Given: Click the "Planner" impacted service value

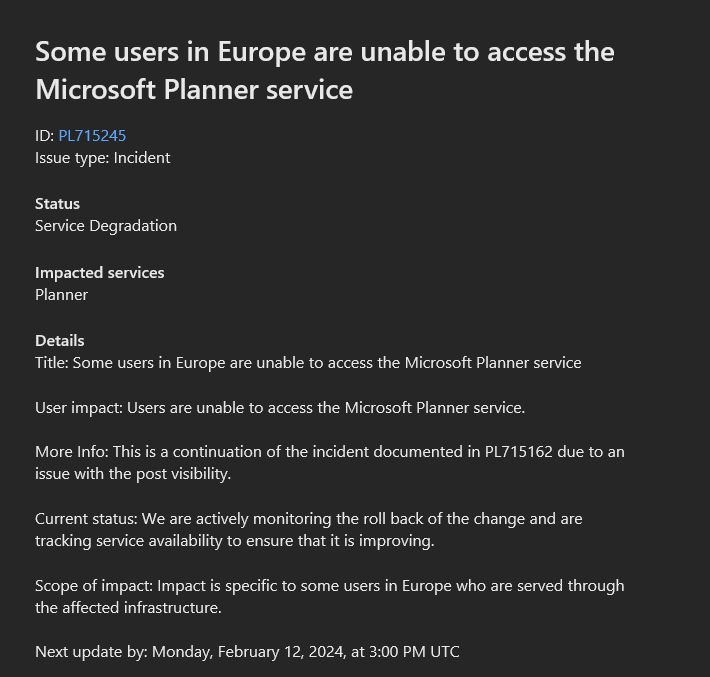Looking at the screenshot, I should point(61,294).
